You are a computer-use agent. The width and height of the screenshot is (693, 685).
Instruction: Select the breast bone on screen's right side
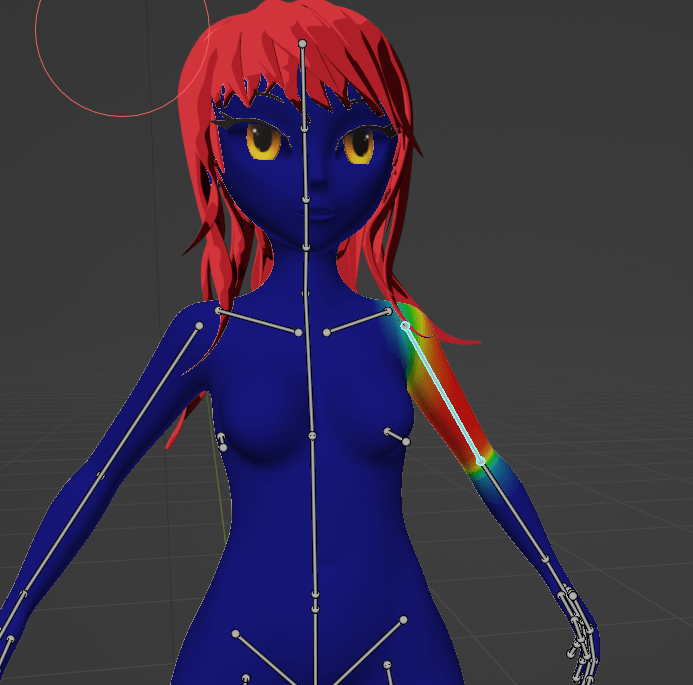(x=397, y=436)
